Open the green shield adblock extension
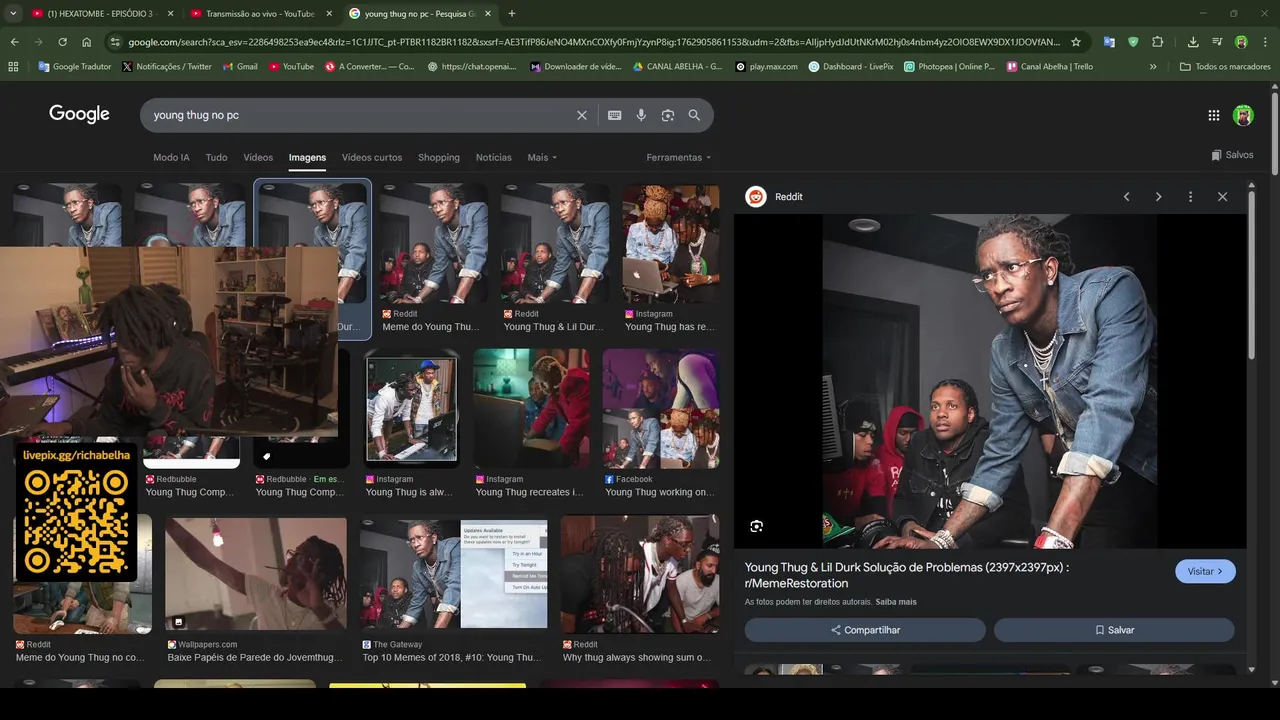The height and width of the screenshot is (720, 1280). (1133, 42)
